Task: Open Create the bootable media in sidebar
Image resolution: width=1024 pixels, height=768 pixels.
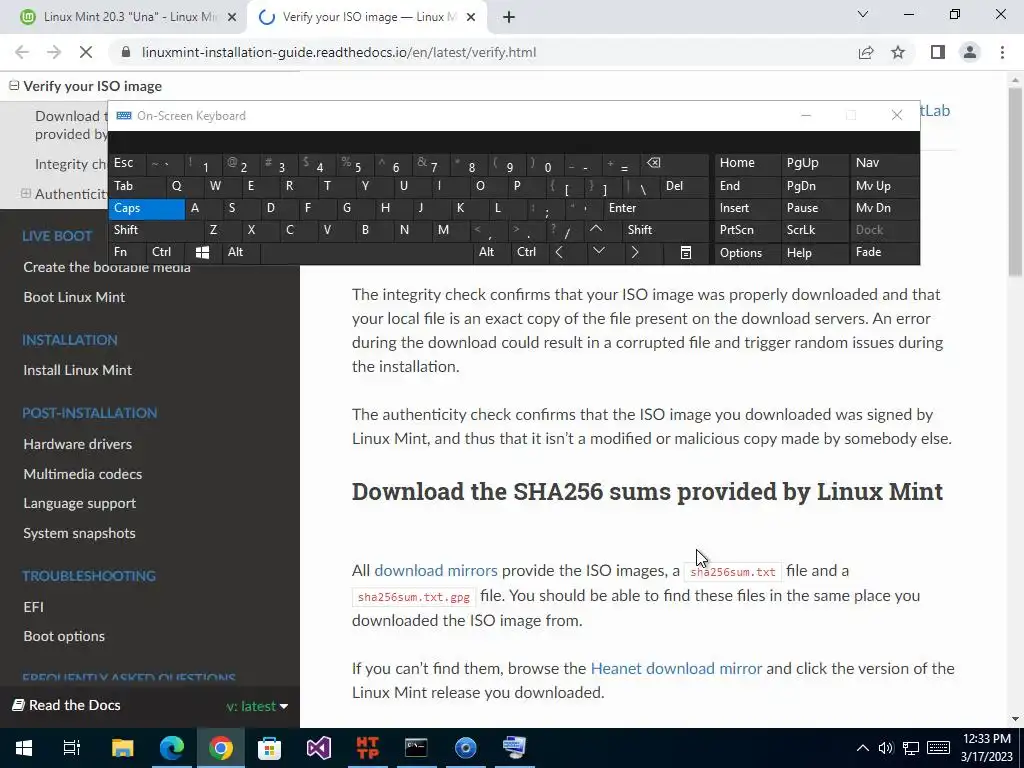Action: tap(107, 267)
